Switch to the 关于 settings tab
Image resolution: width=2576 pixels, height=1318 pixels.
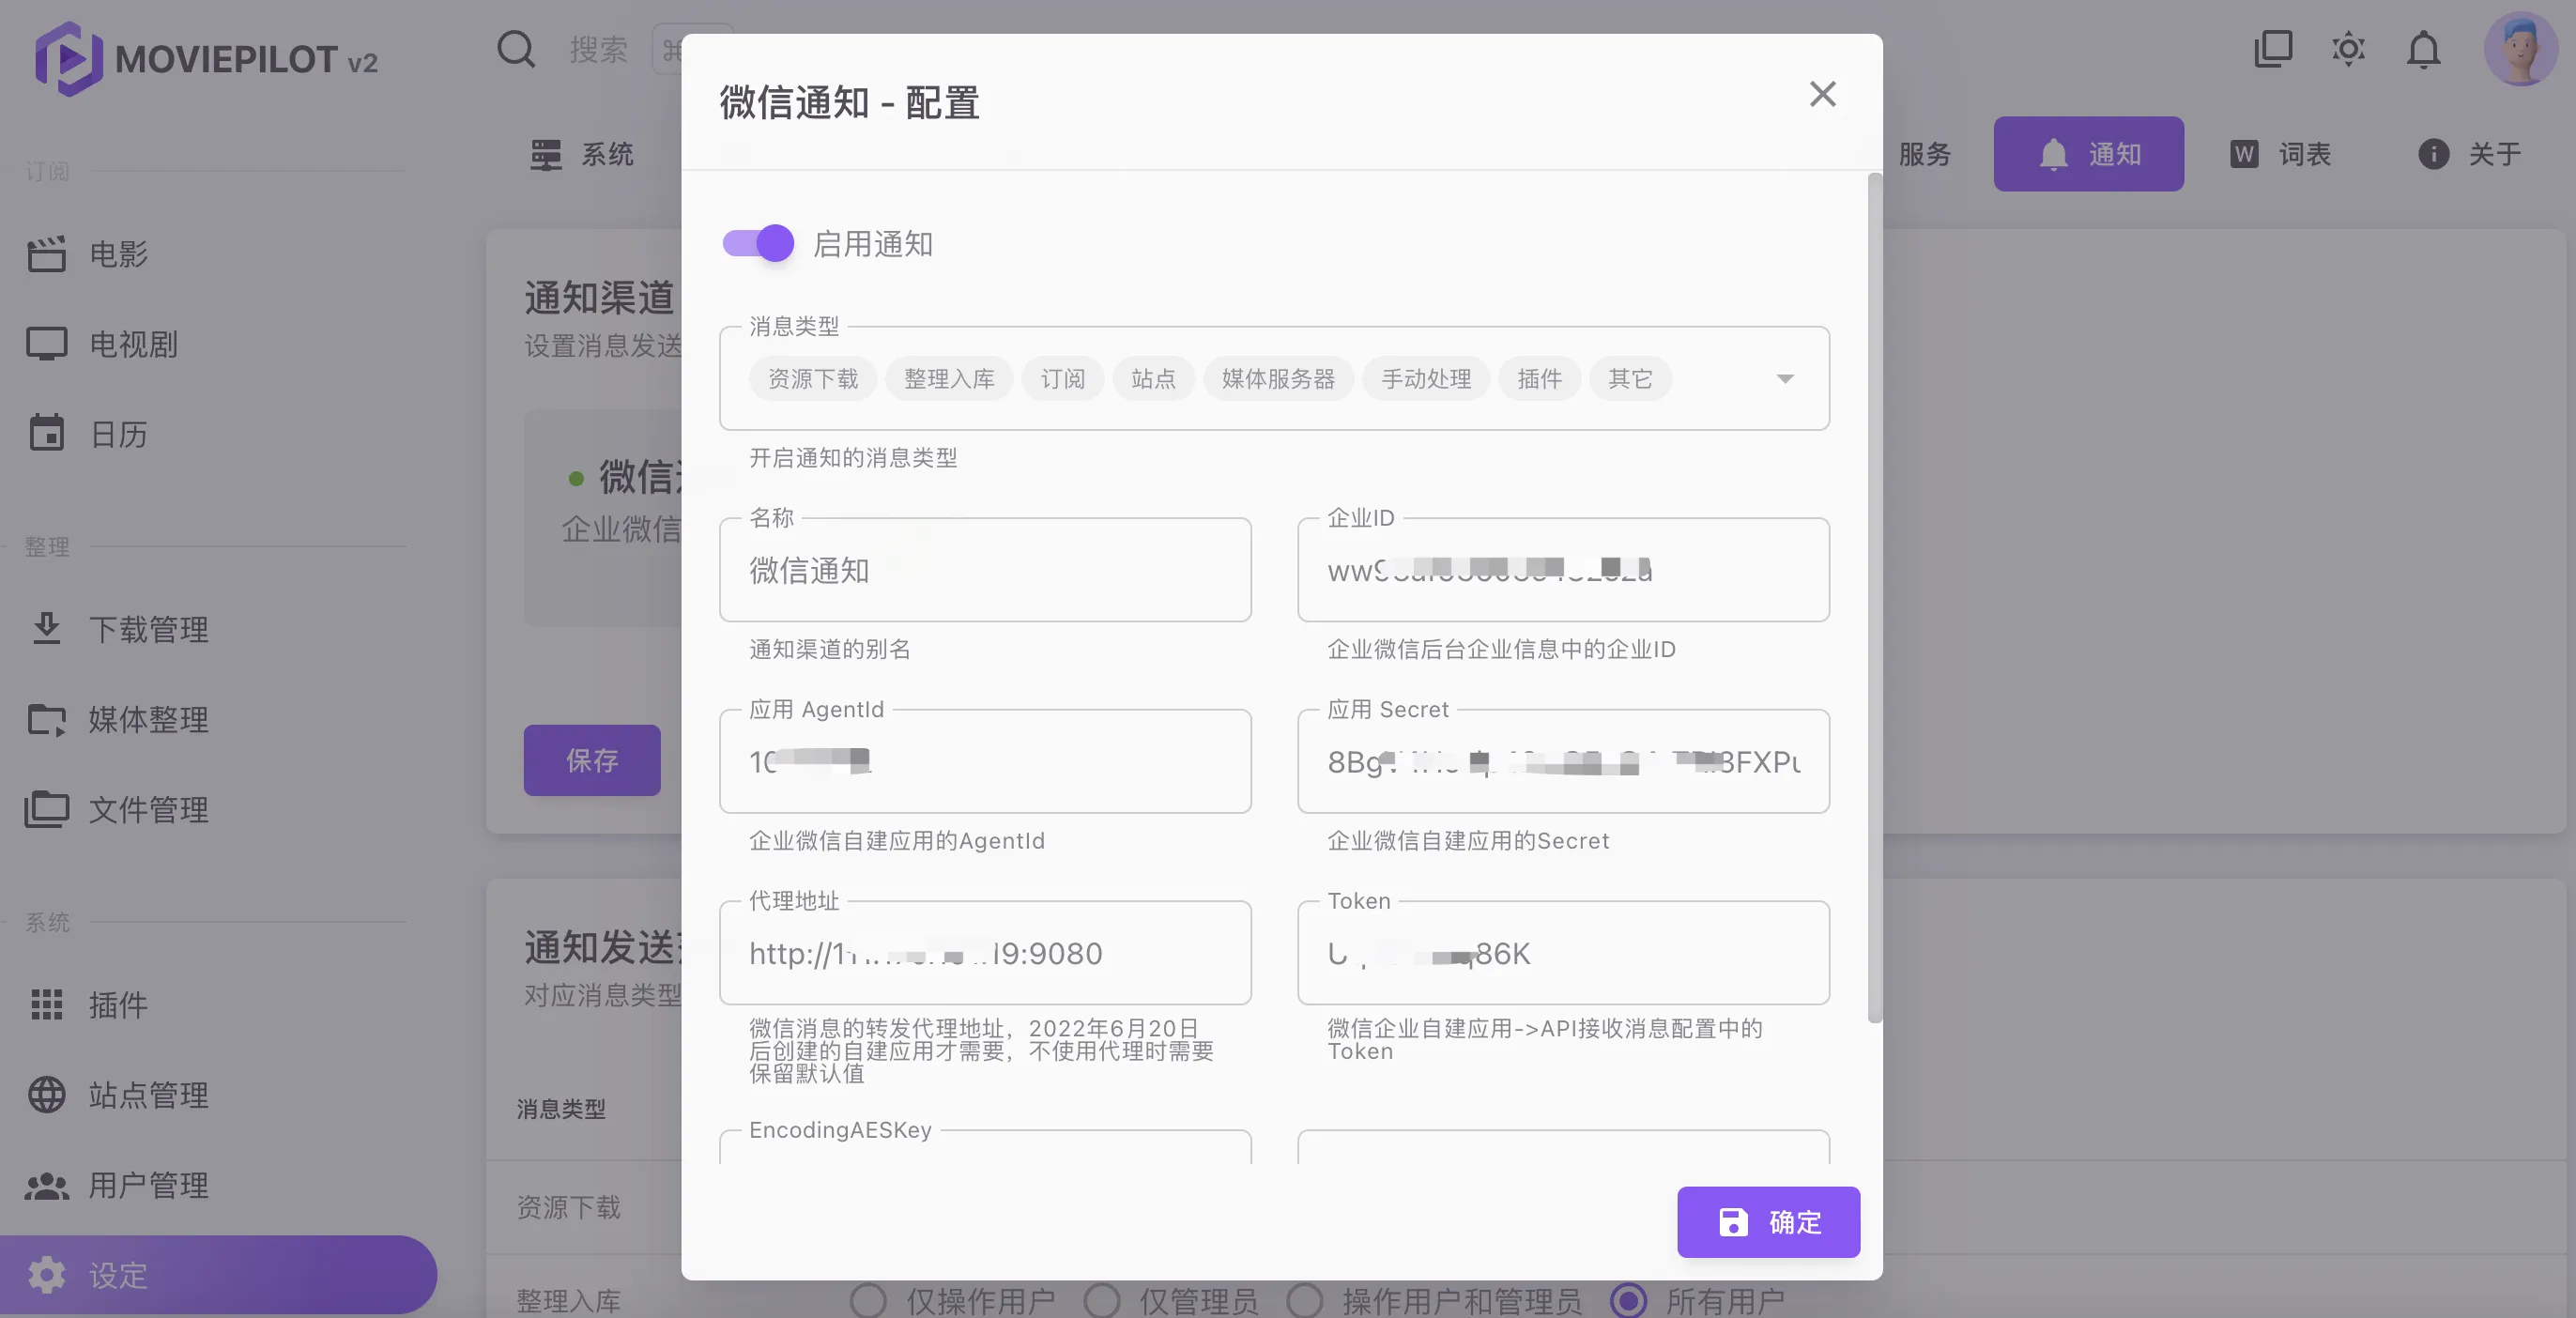click(x=2469, y=154)
